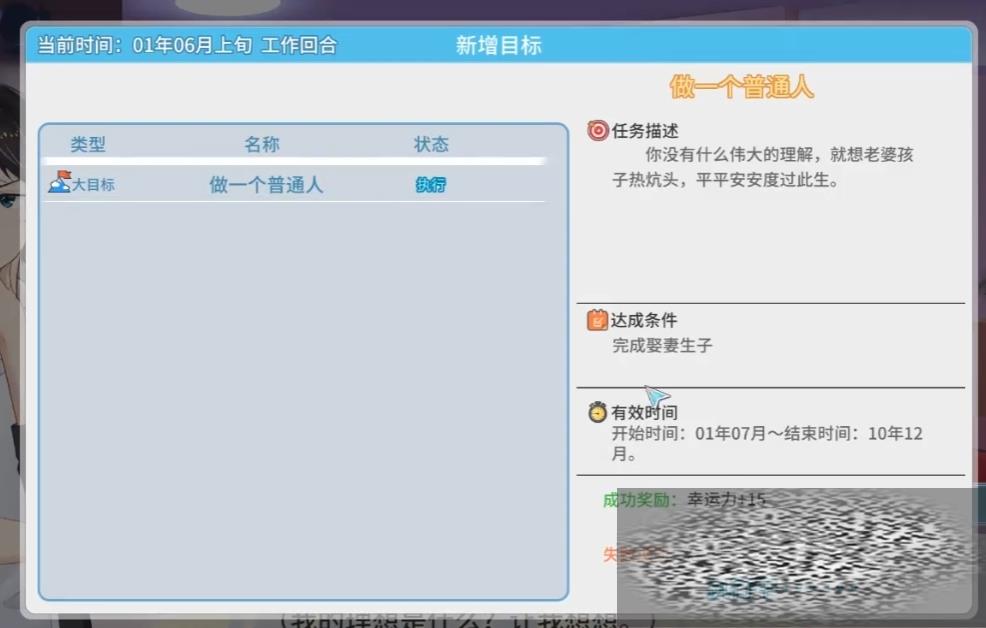The image size is (986, 628).
Task: Select the 执行 status badge in the goal row
Action: pyautogui.click(x=431, y=185)
